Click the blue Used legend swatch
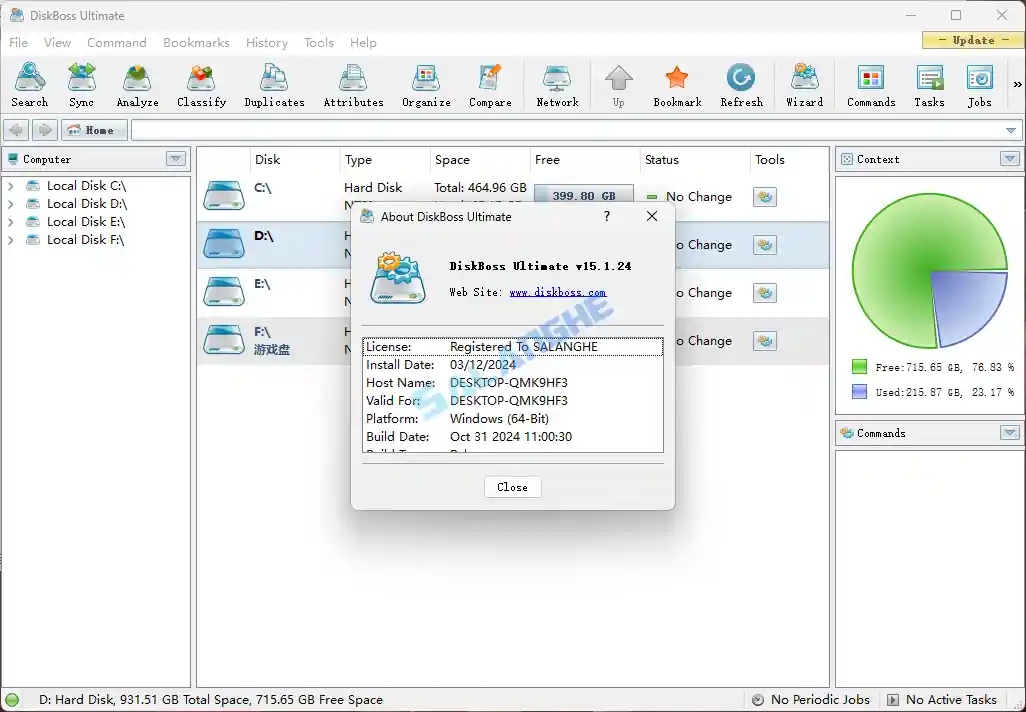Image resolution: width=1026 pixels, height=712 pixels. (x=859, y=392)
